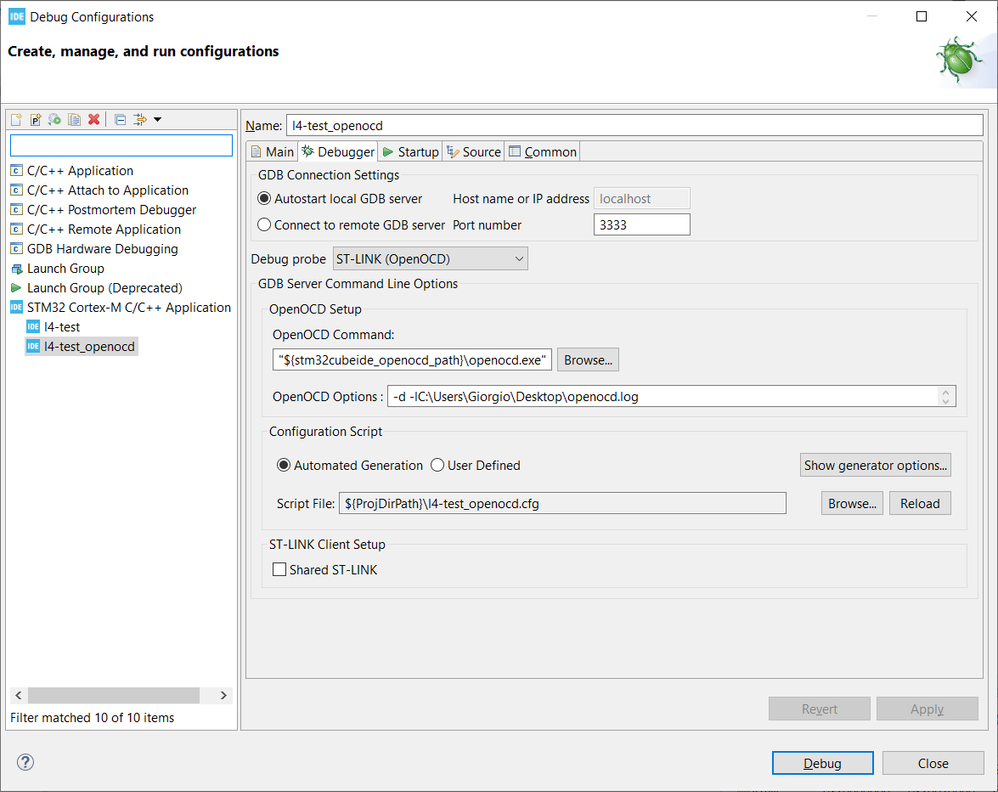Open the Debug probe dropdown
Image resolution: width=998 pixels, height=792 pixels.
point(430,258)
